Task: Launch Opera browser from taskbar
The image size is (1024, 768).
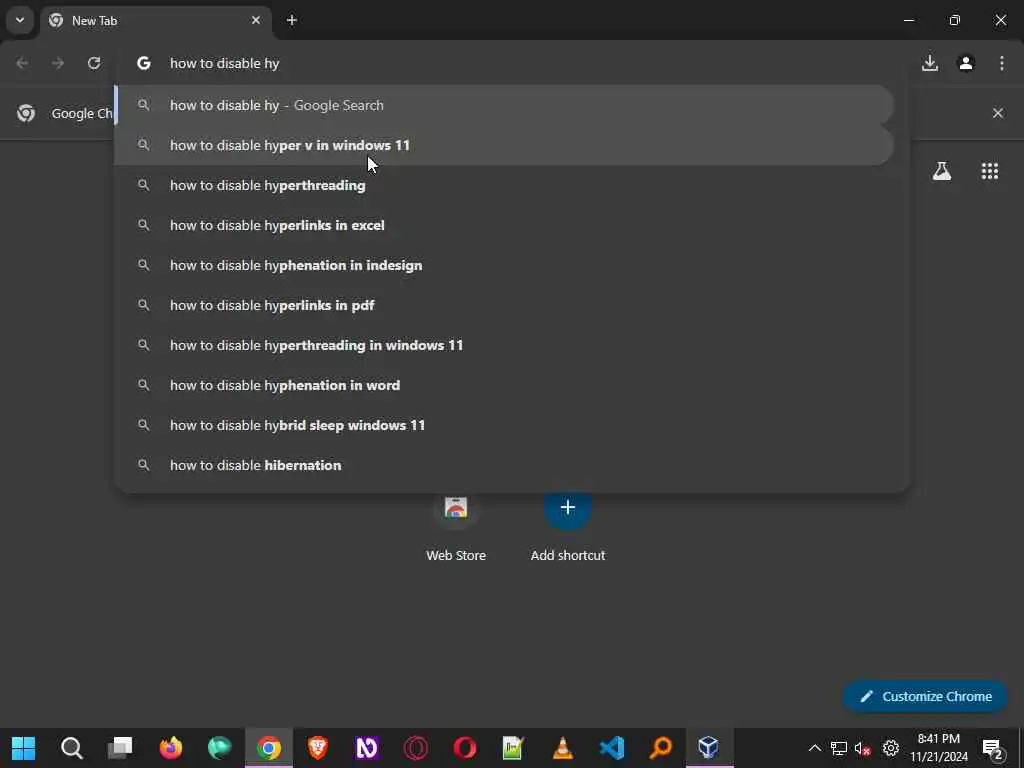Action: click(464, 748)
